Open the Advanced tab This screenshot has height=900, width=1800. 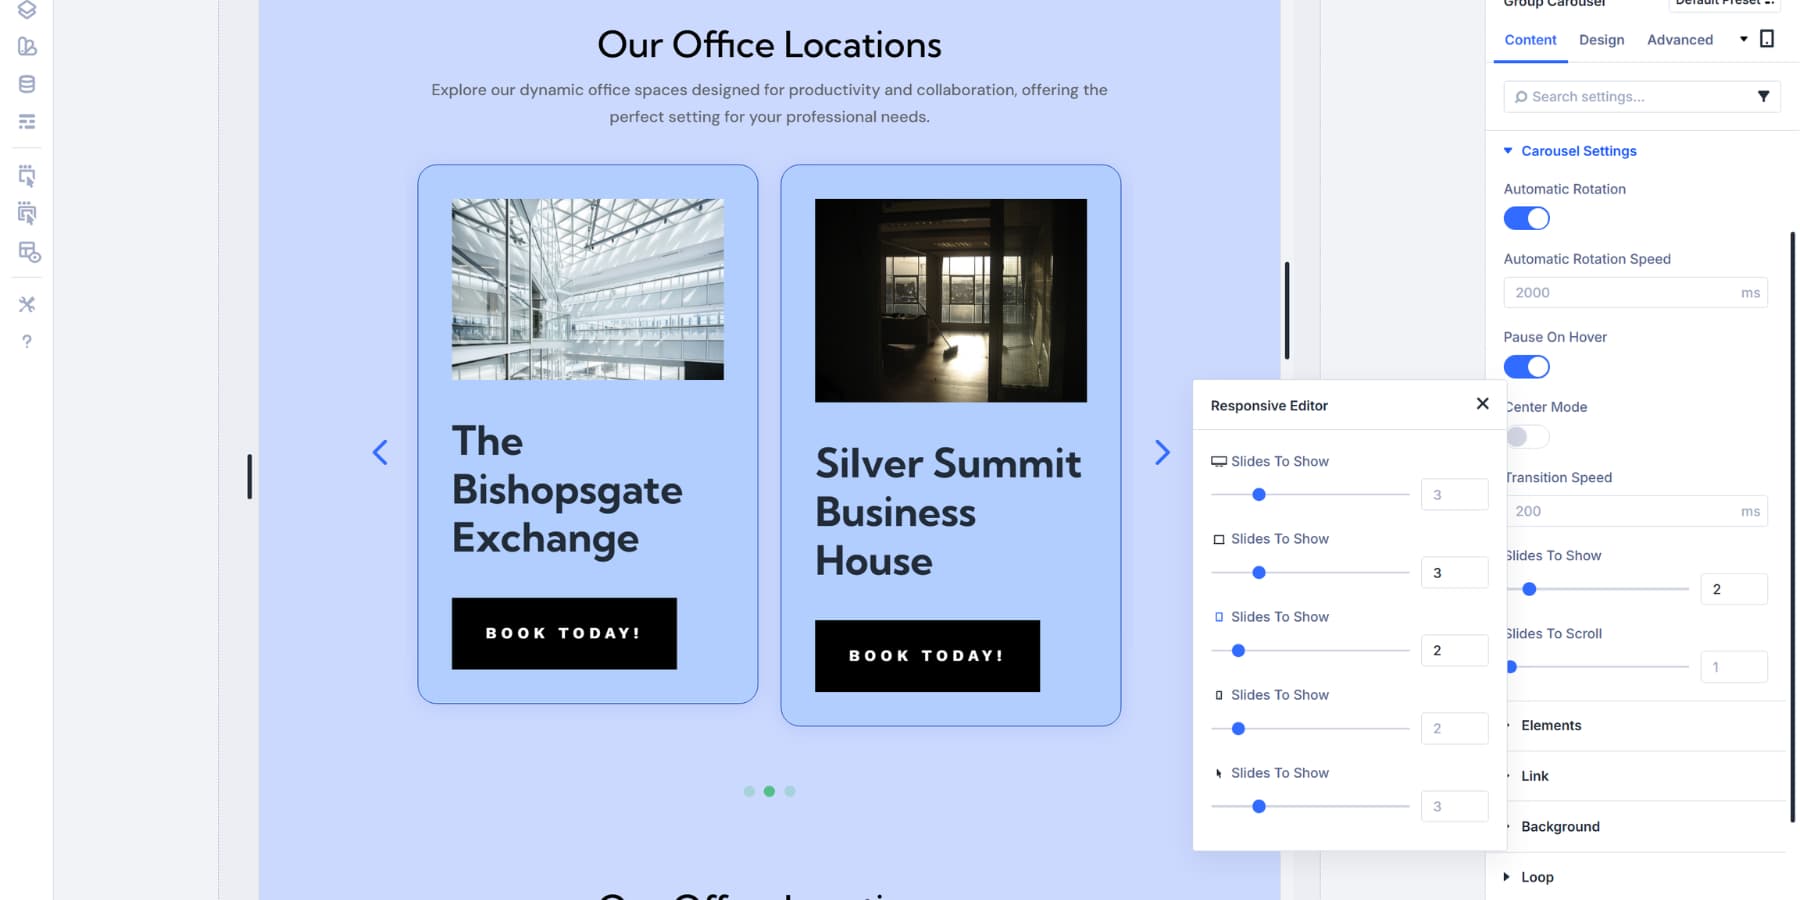[x=1680, y=40]
